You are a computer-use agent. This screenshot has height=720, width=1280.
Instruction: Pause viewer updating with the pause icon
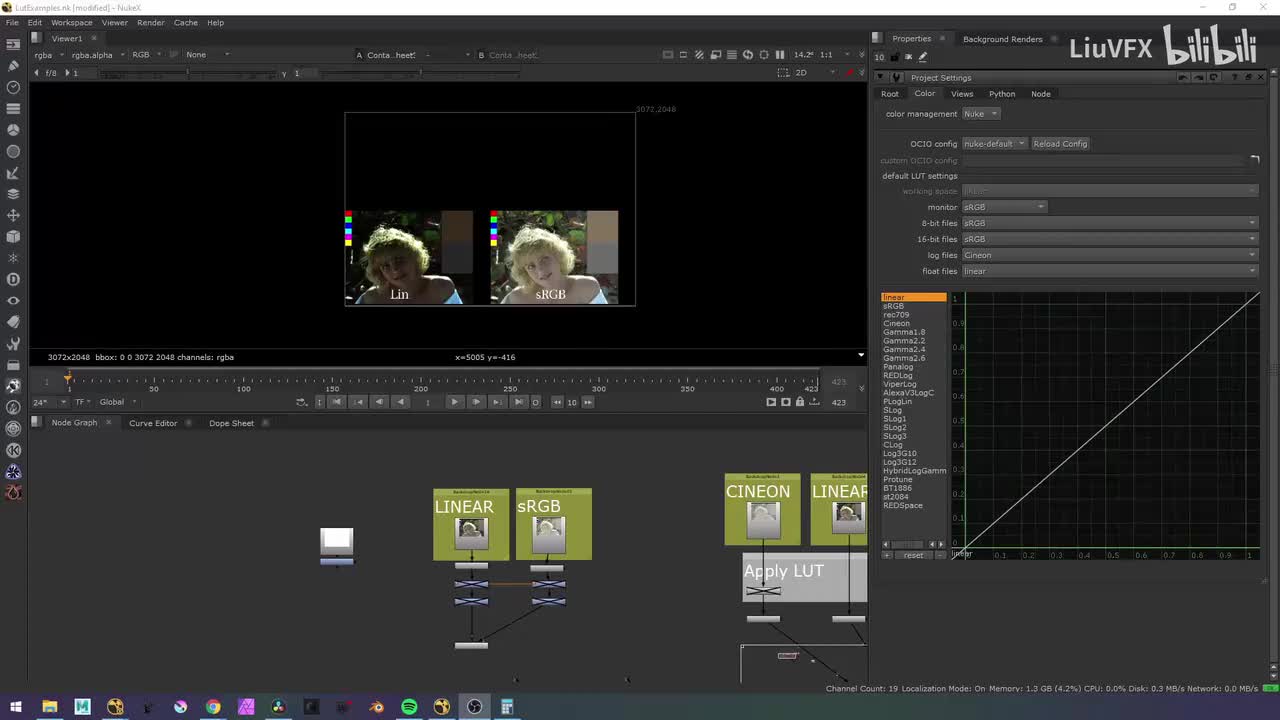click(780, 55)
